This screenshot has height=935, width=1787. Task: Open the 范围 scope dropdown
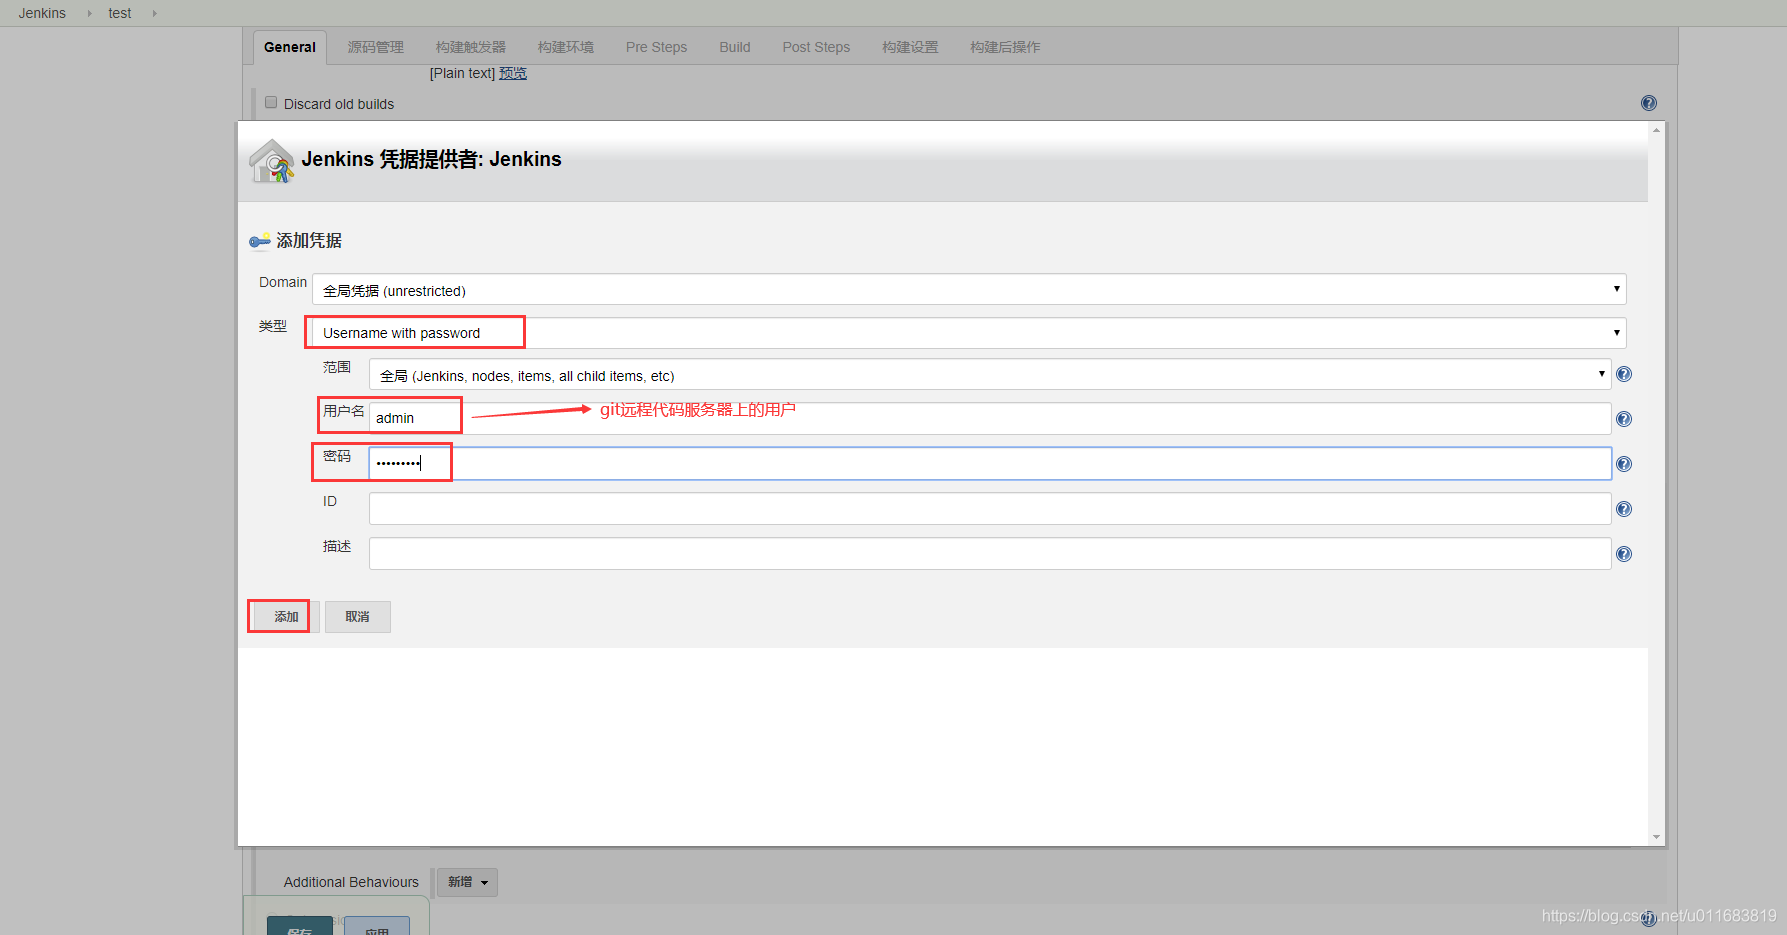click(990, 374)
